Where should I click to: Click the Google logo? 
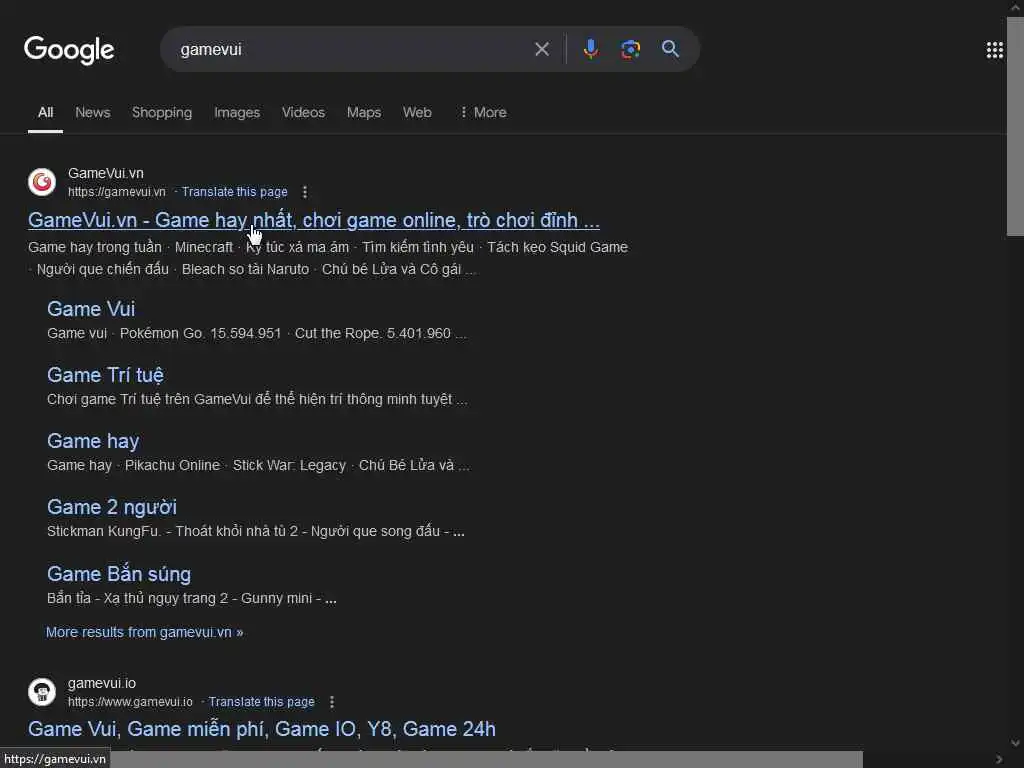coord(69,50)
